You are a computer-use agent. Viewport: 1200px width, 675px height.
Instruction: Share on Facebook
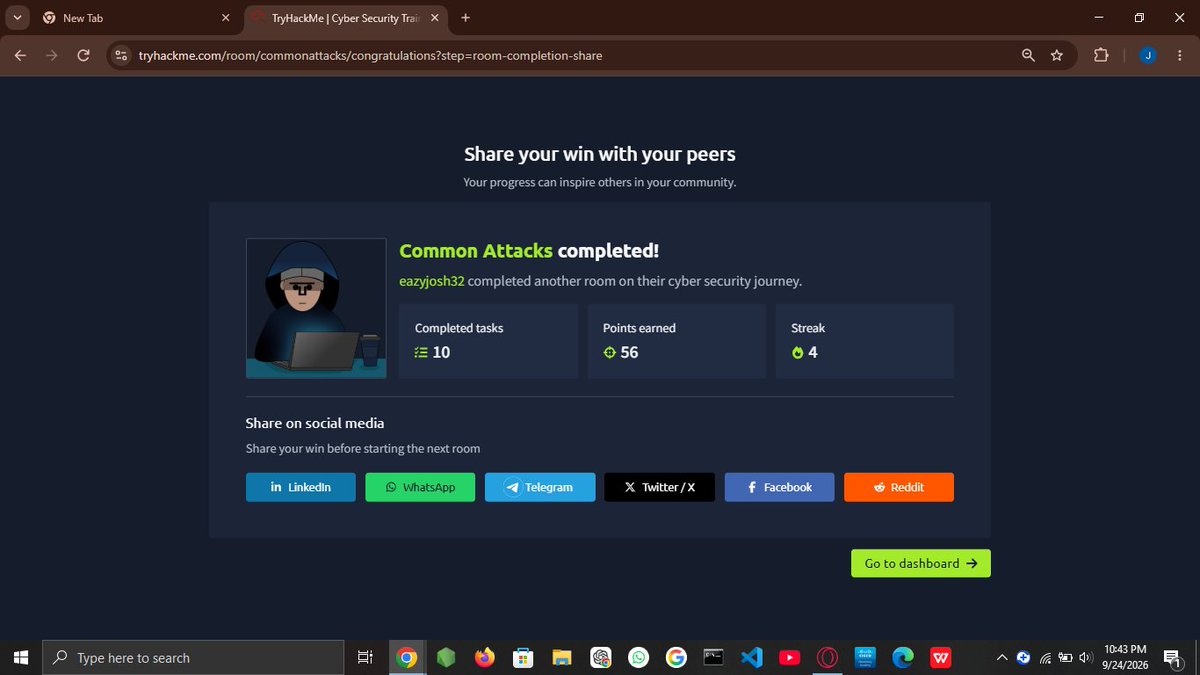[779, 487]
